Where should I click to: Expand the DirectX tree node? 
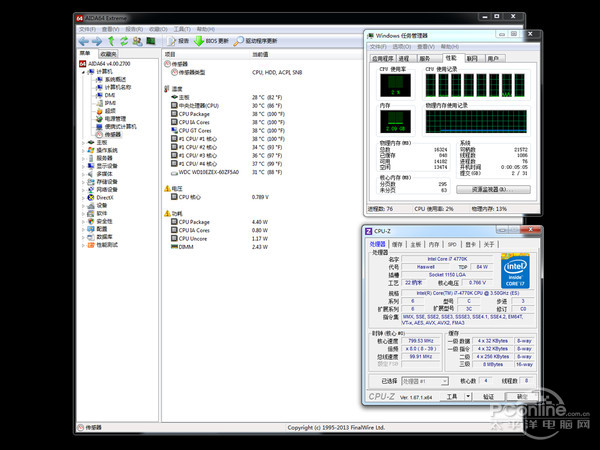pyautogui.click(x=83, y=197)
